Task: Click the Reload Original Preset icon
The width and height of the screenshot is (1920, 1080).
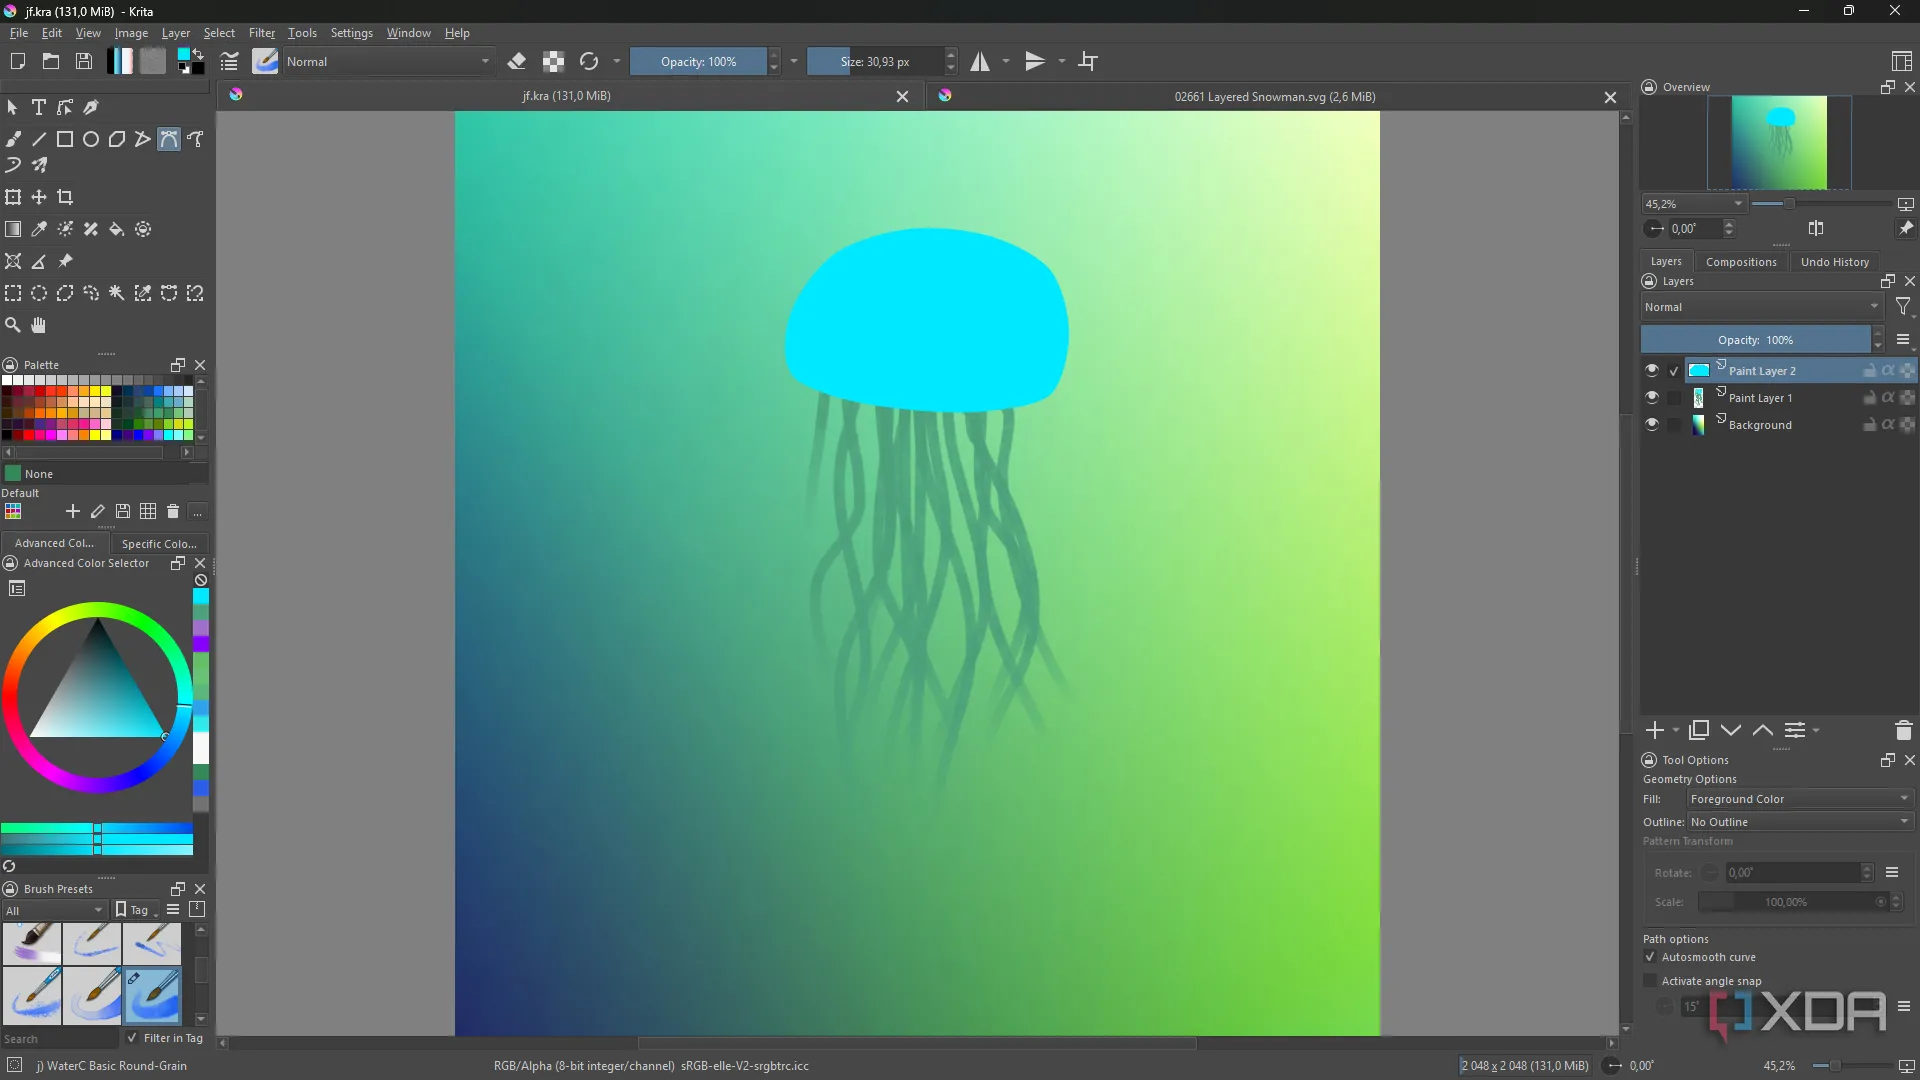Action: 589,61
